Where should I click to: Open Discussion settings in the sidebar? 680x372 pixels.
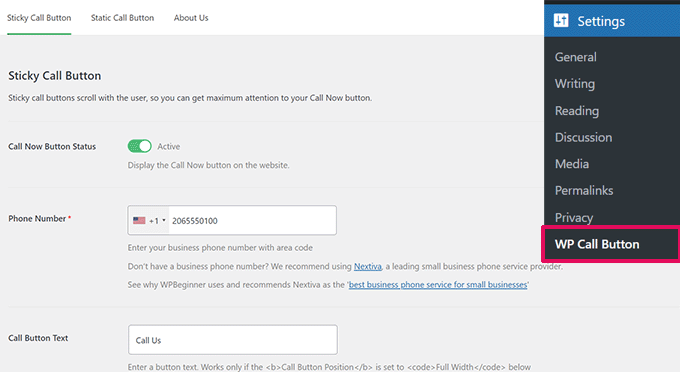click(x=583, y=137)
